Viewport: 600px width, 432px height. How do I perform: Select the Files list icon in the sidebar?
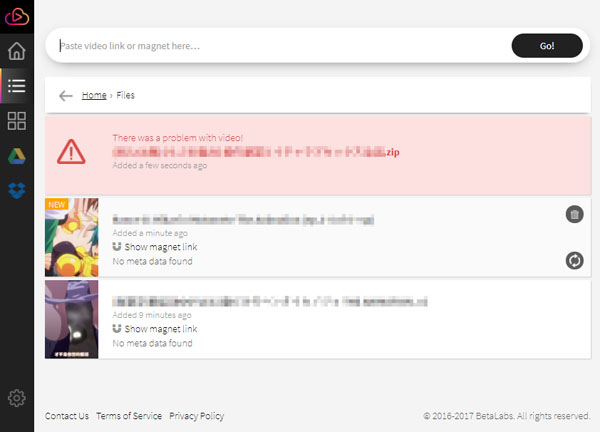(17, 86)
